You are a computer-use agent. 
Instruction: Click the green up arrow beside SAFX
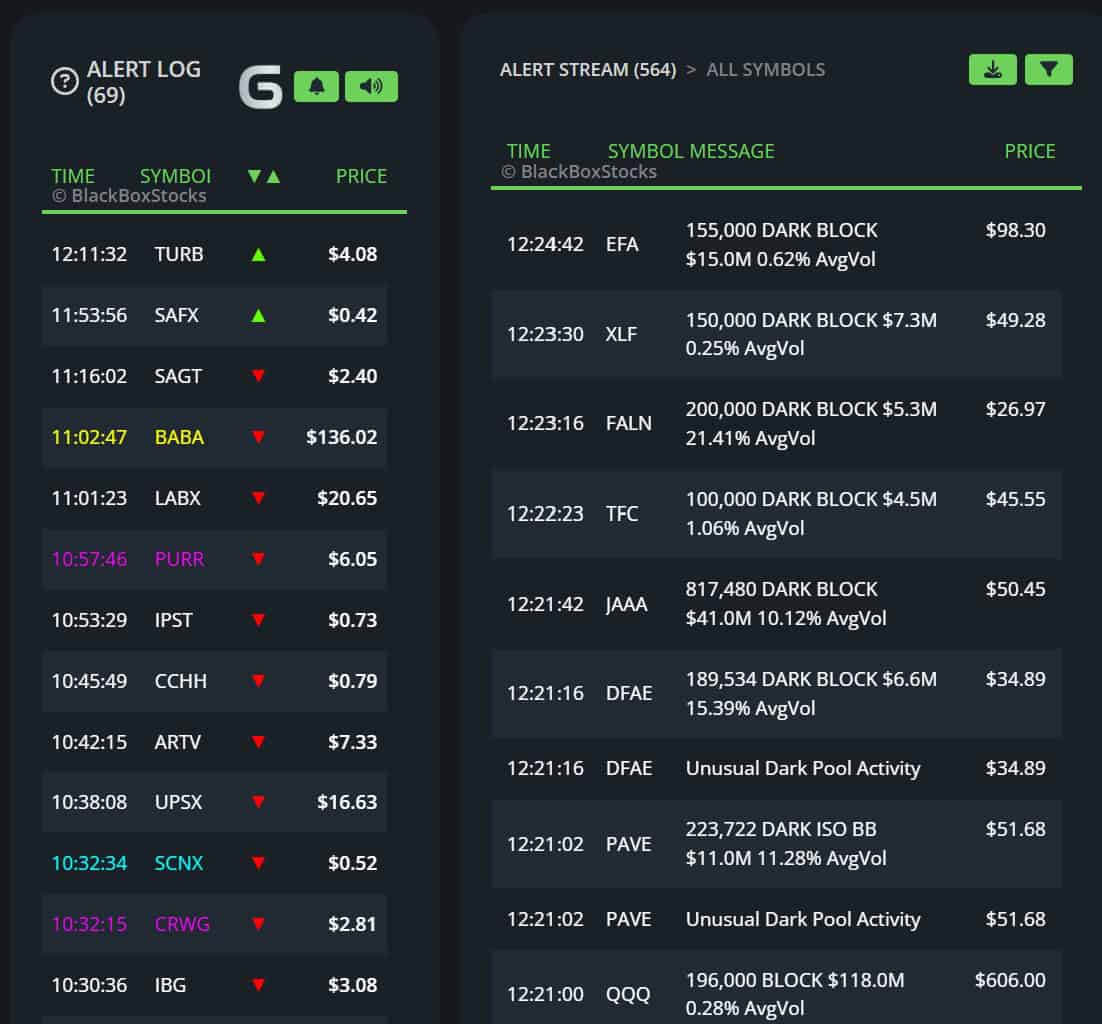pyautogui.click(x=259, y=315)
